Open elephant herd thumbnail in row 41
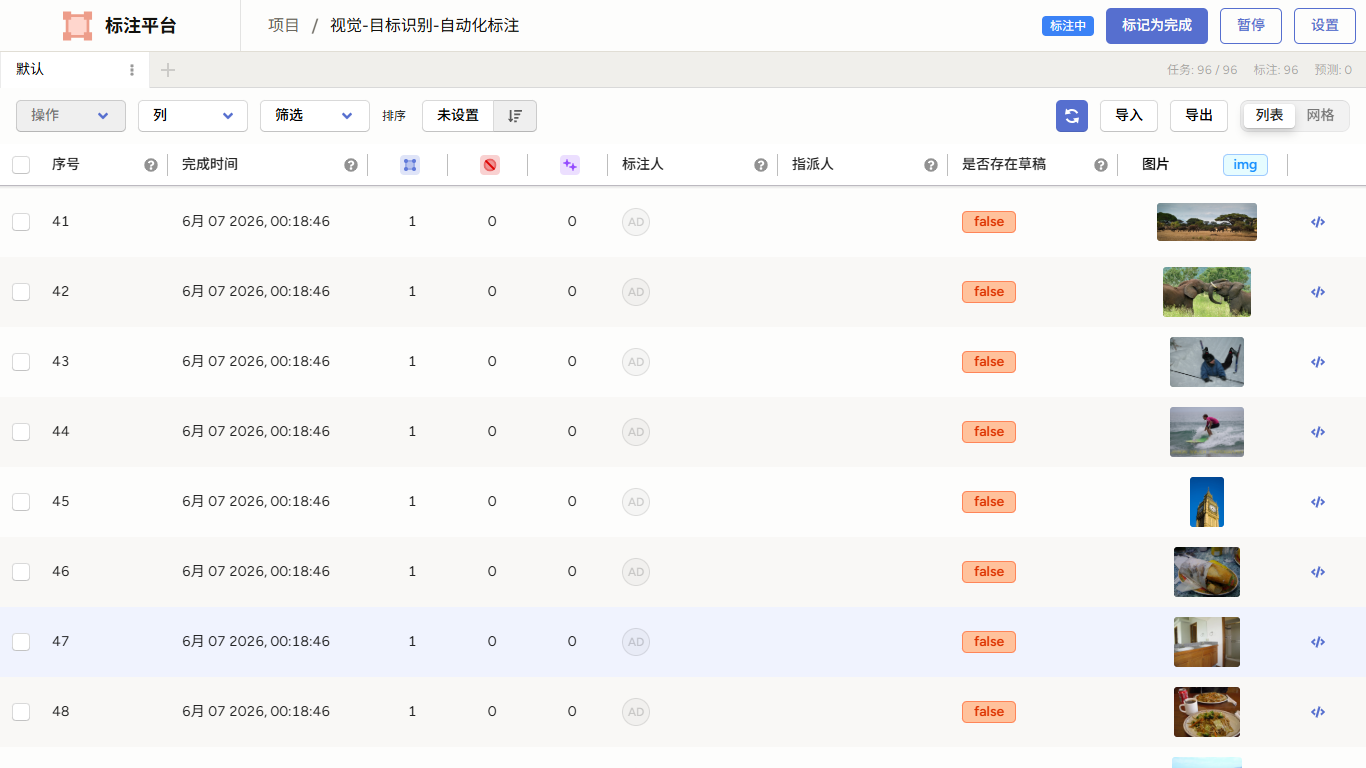1366x768 pixels. point(1207,222)
